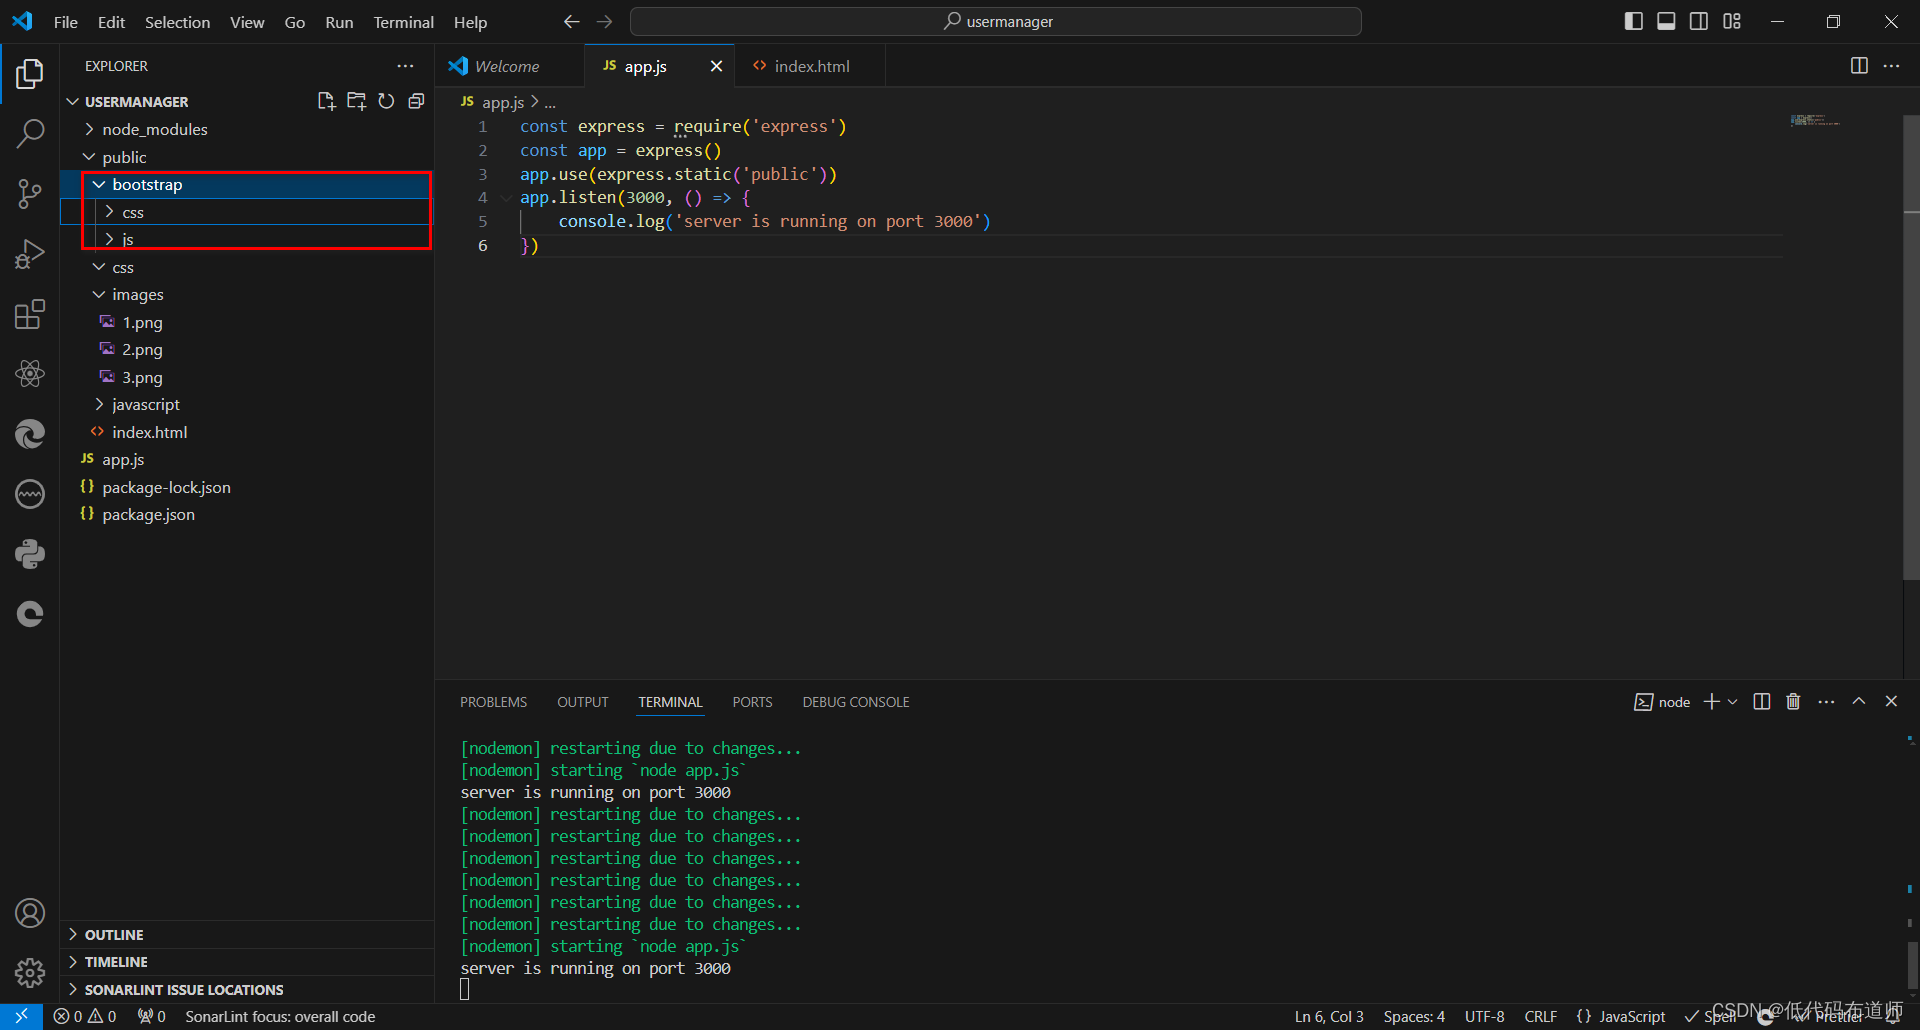Expand the css folder under bootstrap
This screenshot has height=1030, width=1920.
point(246,212)
